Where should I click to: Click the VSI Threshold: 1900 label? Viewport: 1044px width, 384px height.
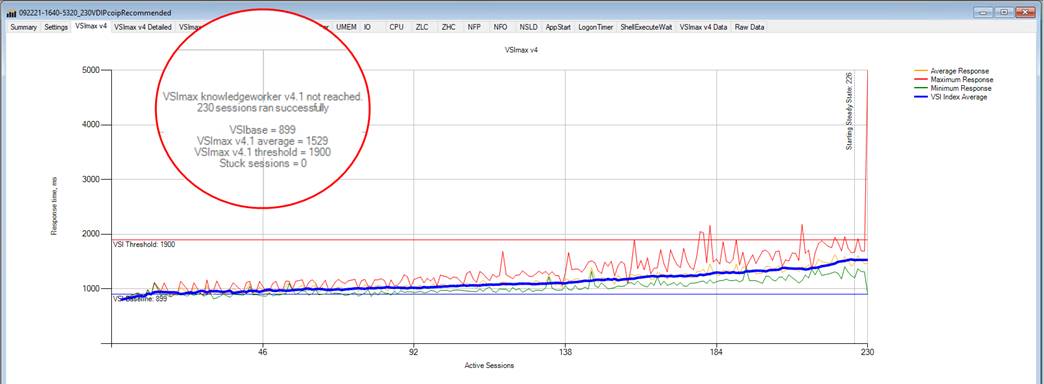(144, 245)
